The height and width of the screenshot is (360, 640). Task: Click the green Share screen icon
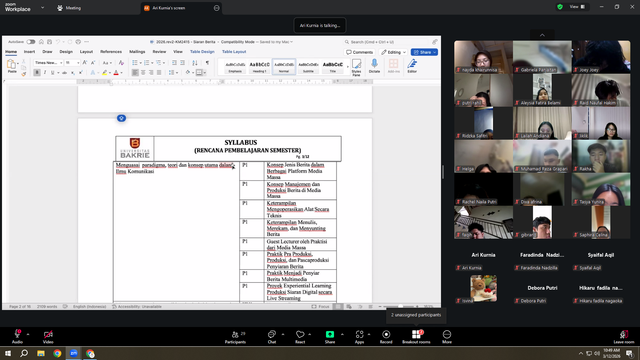[x=330, y=334]
